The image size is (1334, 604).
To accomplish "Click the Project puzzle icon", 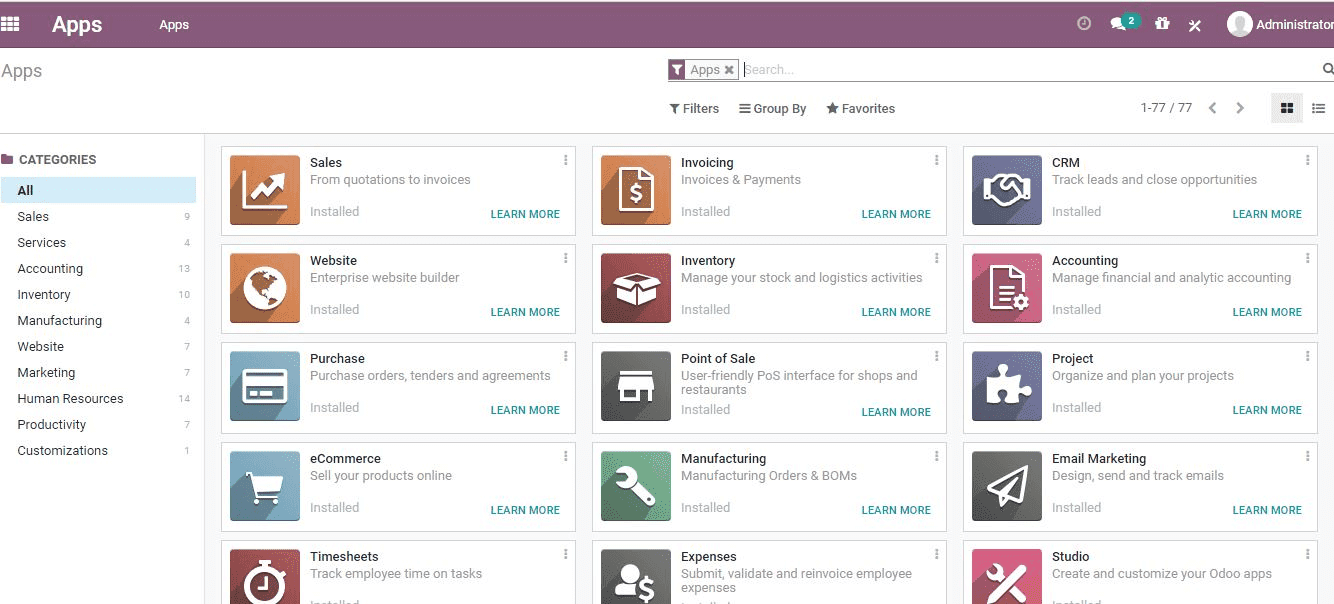I will click(1007, 386).
